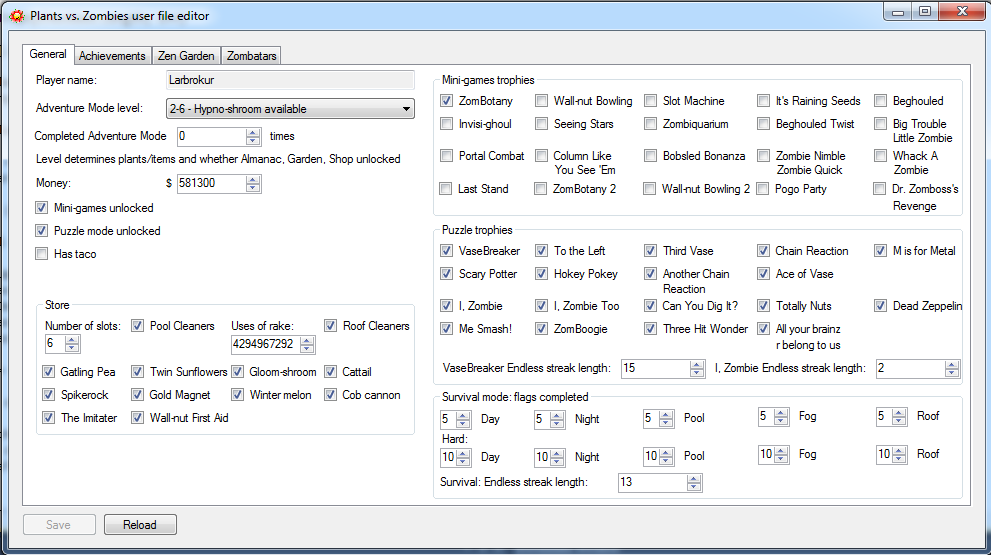Decrease Survival Endless streak length

click(694, 487)
